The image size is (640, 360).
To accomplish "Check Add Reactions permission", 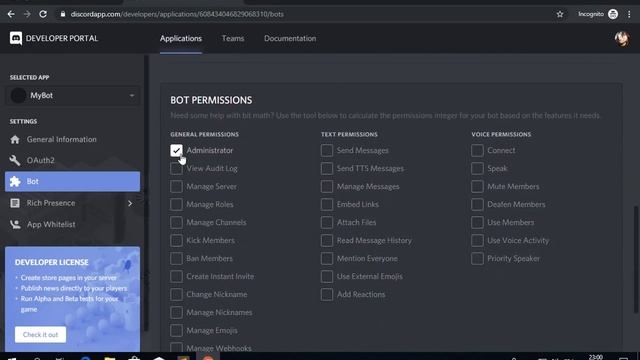I will tap(327, 294).
